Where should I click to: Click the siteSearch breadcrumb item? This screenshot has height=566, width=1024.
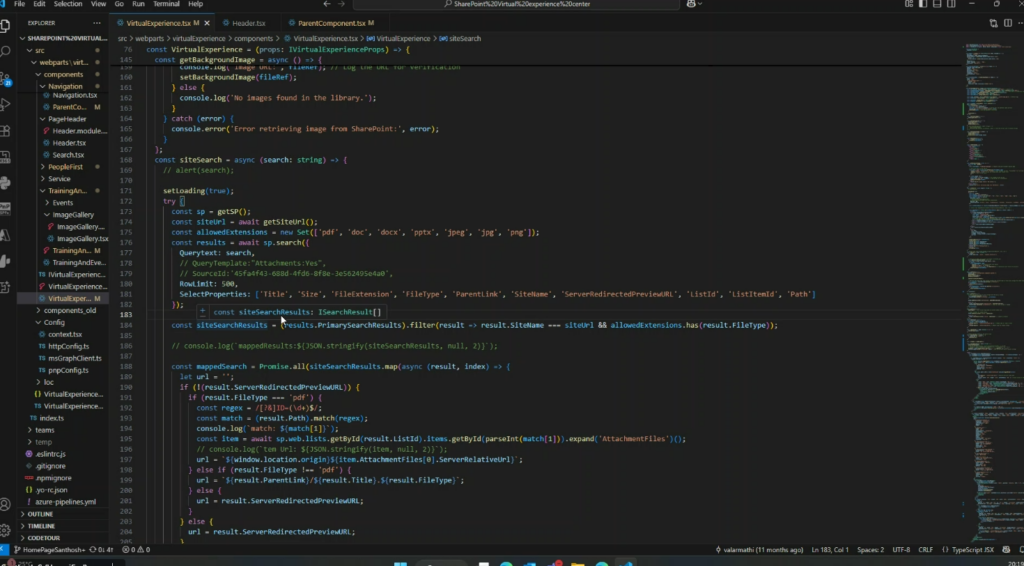[x=460, y=39]
